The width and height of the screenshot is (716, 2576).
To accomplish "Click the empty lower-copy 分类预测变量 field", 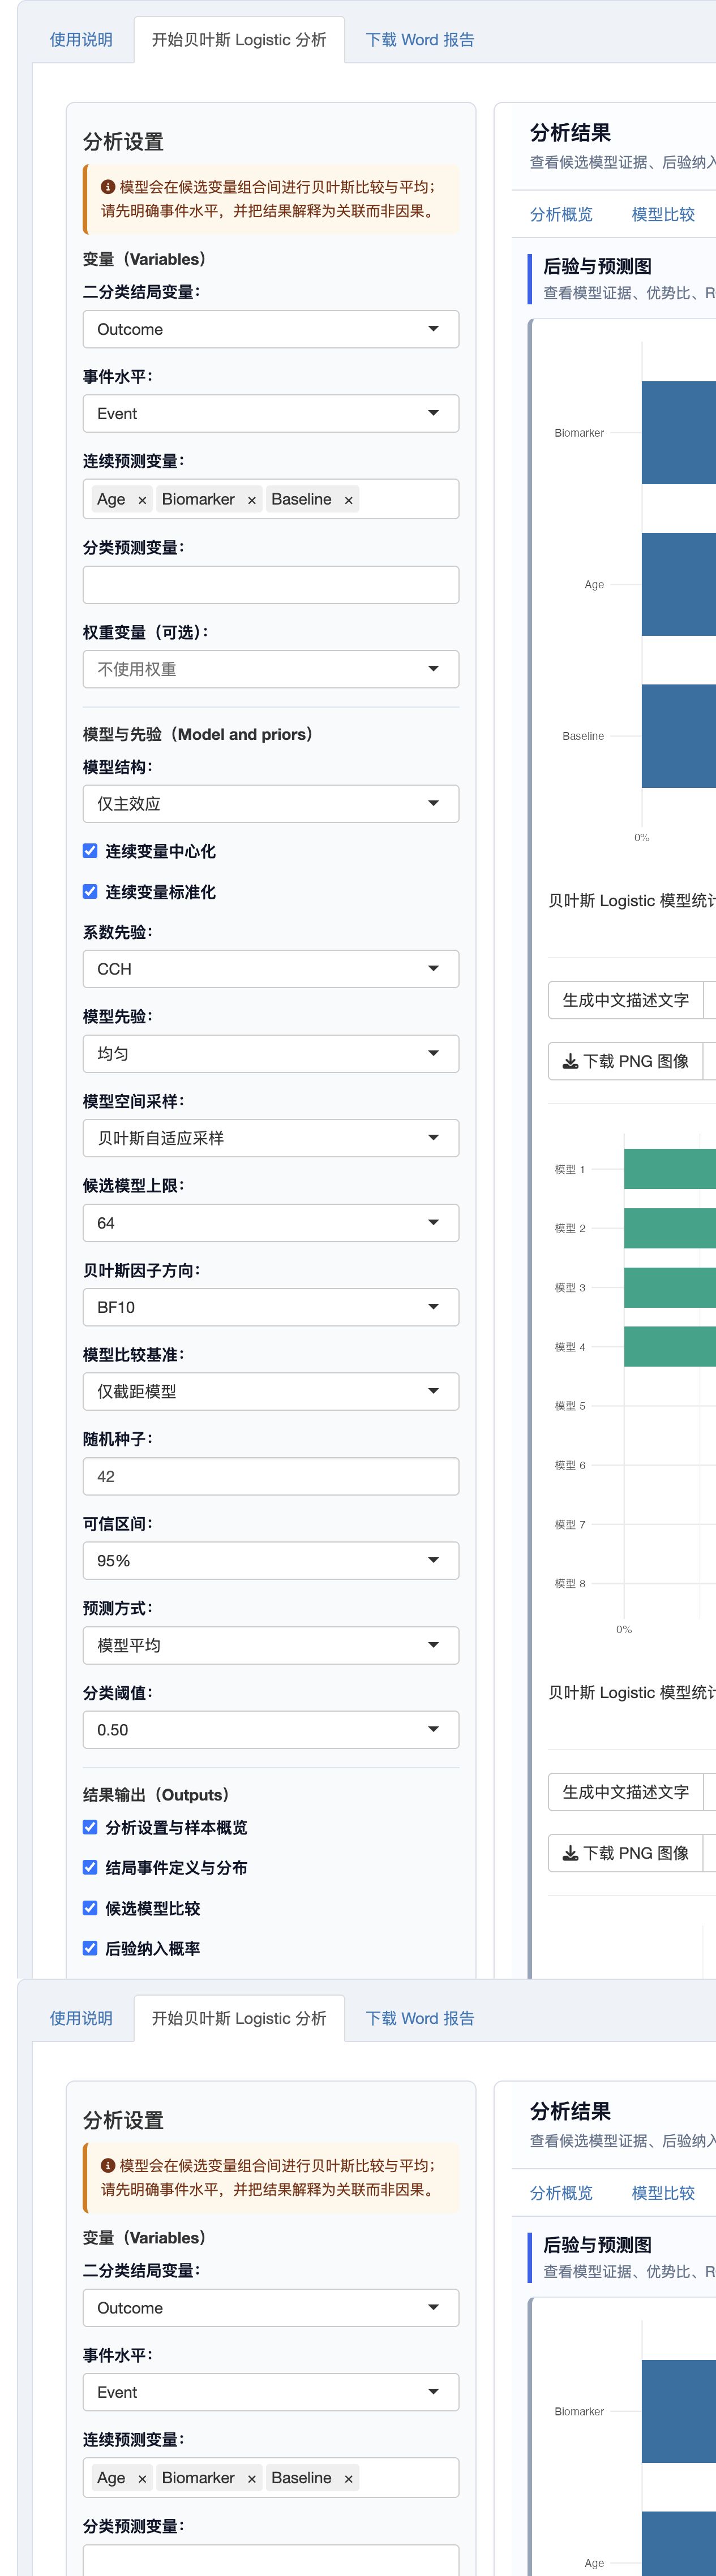I will tap(271, 2560).
